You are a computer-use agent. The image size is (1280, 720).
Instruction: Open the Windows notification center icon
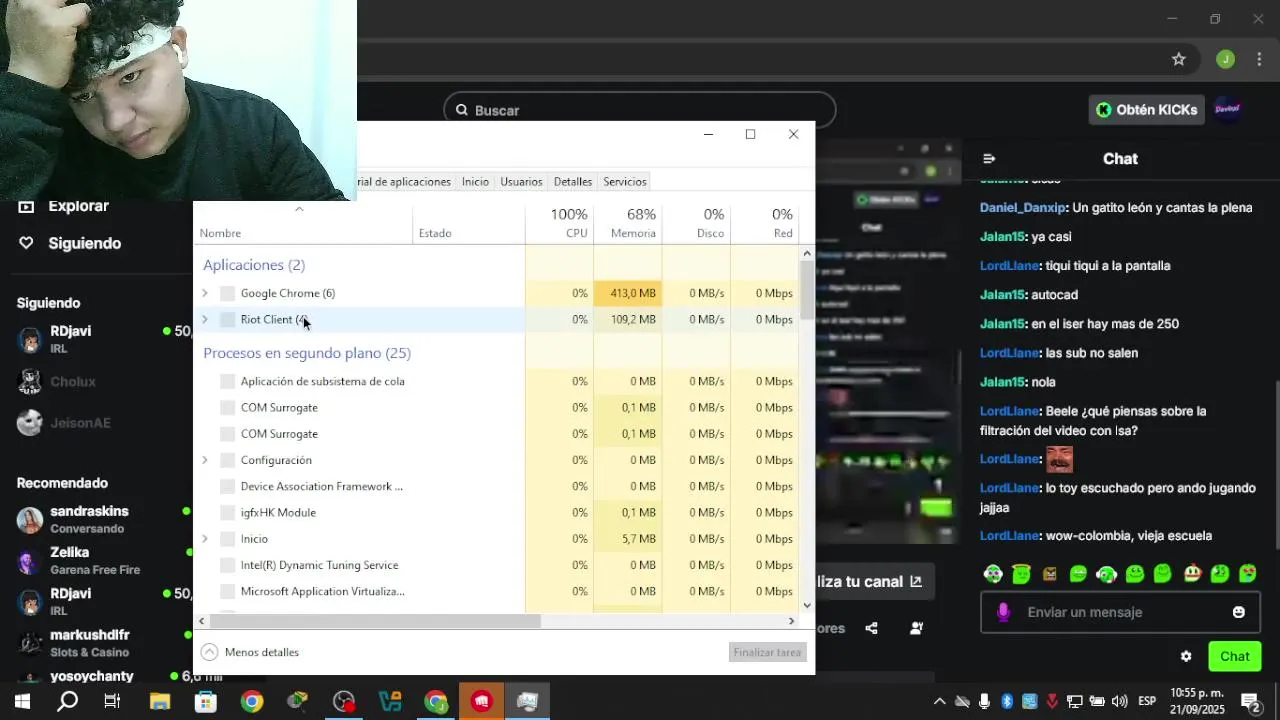pos(1250,702)
